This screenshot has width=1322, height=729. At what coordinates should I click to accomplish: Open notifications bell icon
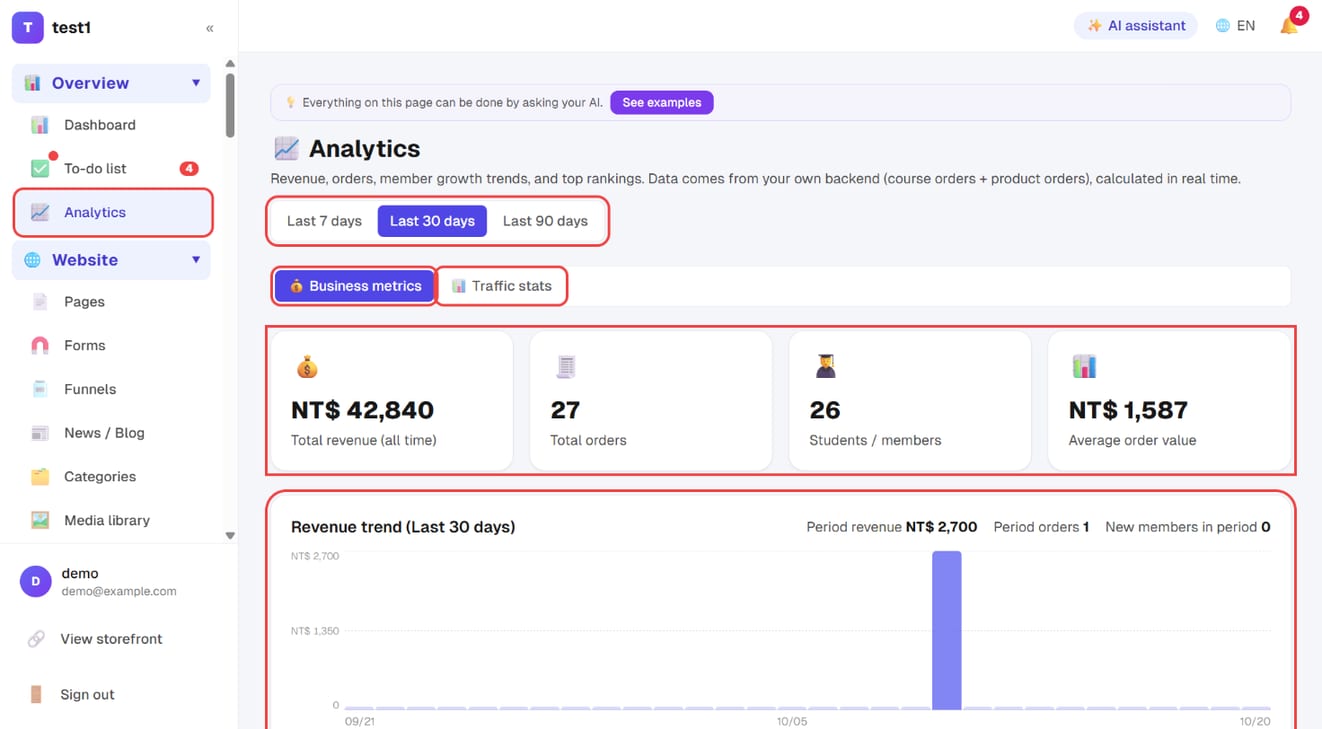tap(1289, 26)
